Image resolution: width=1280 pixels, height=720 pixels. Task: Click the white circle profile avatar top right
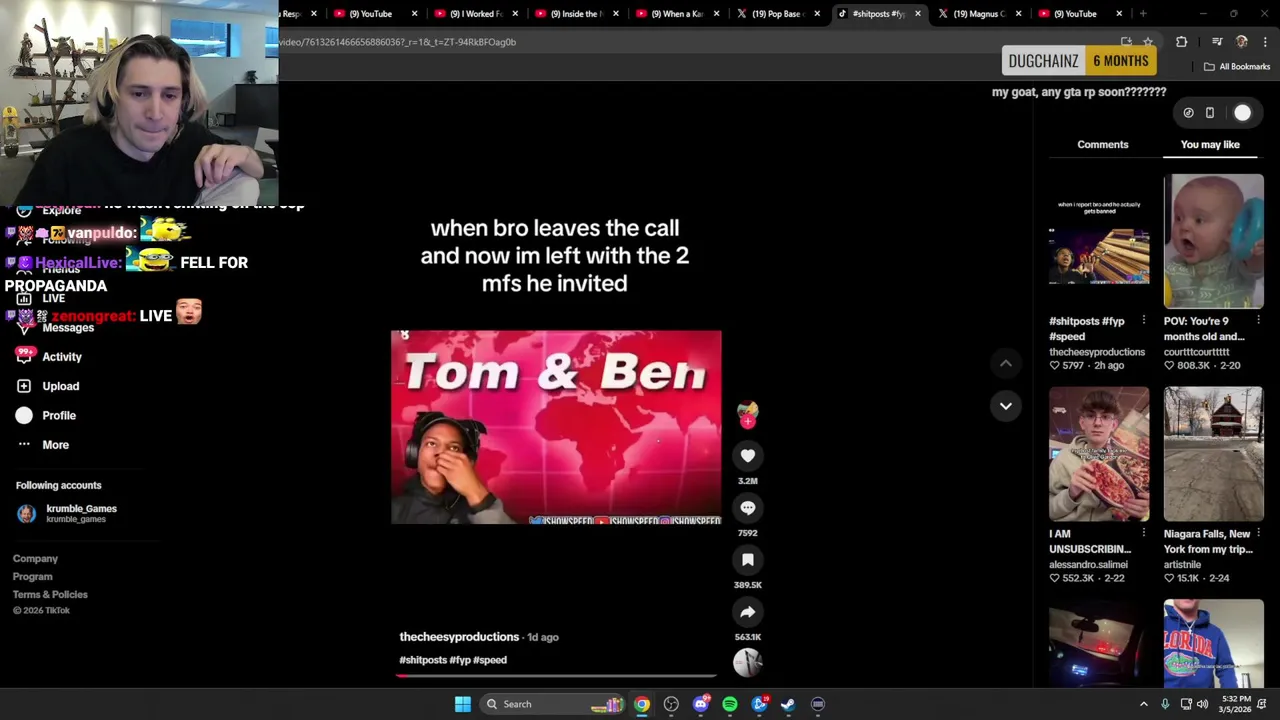[x=1242, y=113]
